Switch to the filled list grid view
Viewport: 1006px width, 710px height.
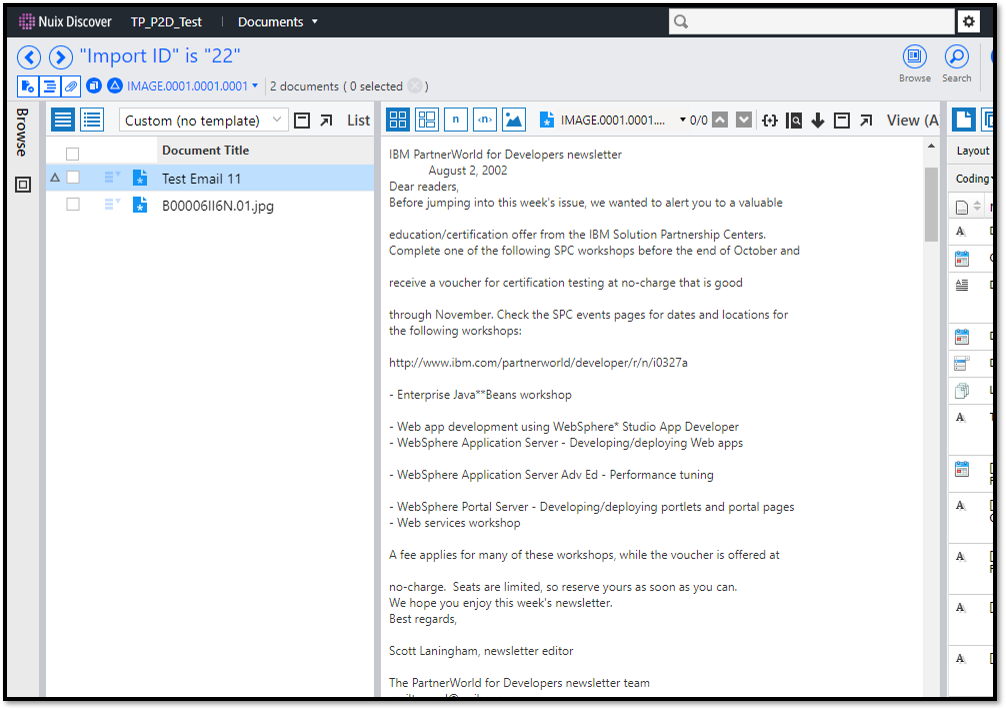[x=63, y=120]
